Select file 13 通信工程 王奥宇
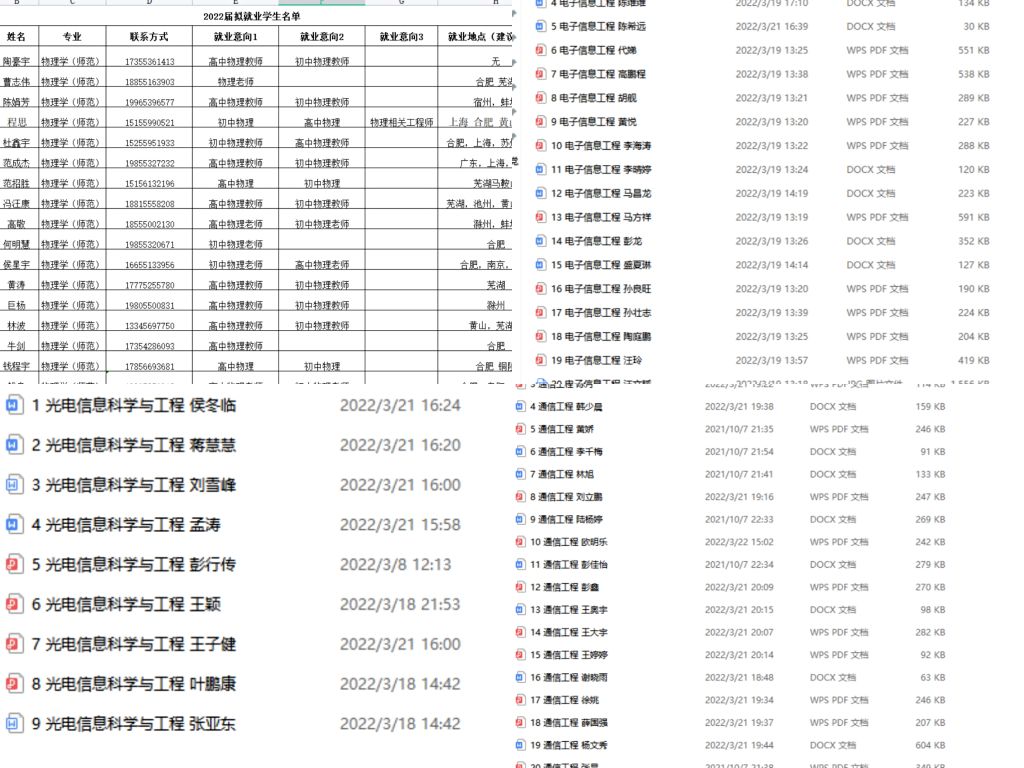The image size is (1024, 768). coord(568,610)
